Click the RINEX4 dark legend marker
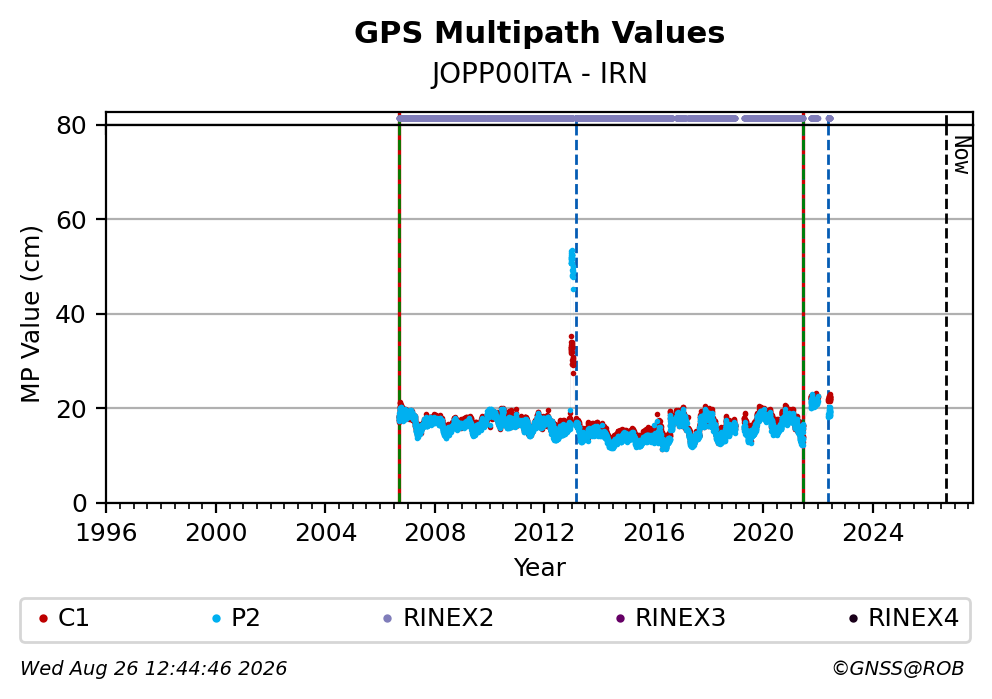992x699 pixels. 853,619
